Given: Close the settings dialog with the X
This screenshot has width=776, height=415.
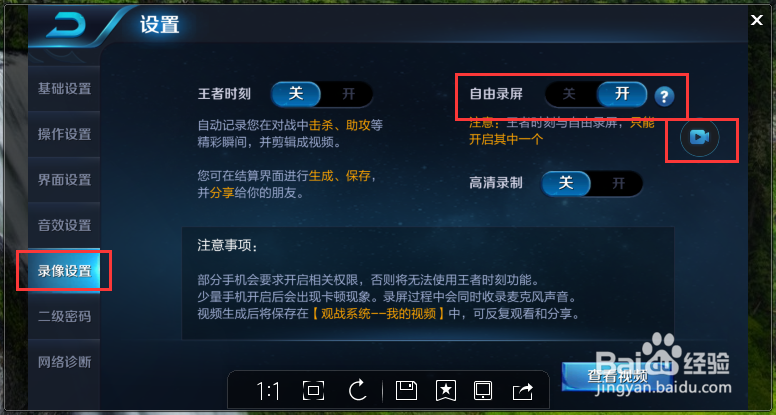Looking at the screenshot, I should pyautogui.click(x=757, y=20).
